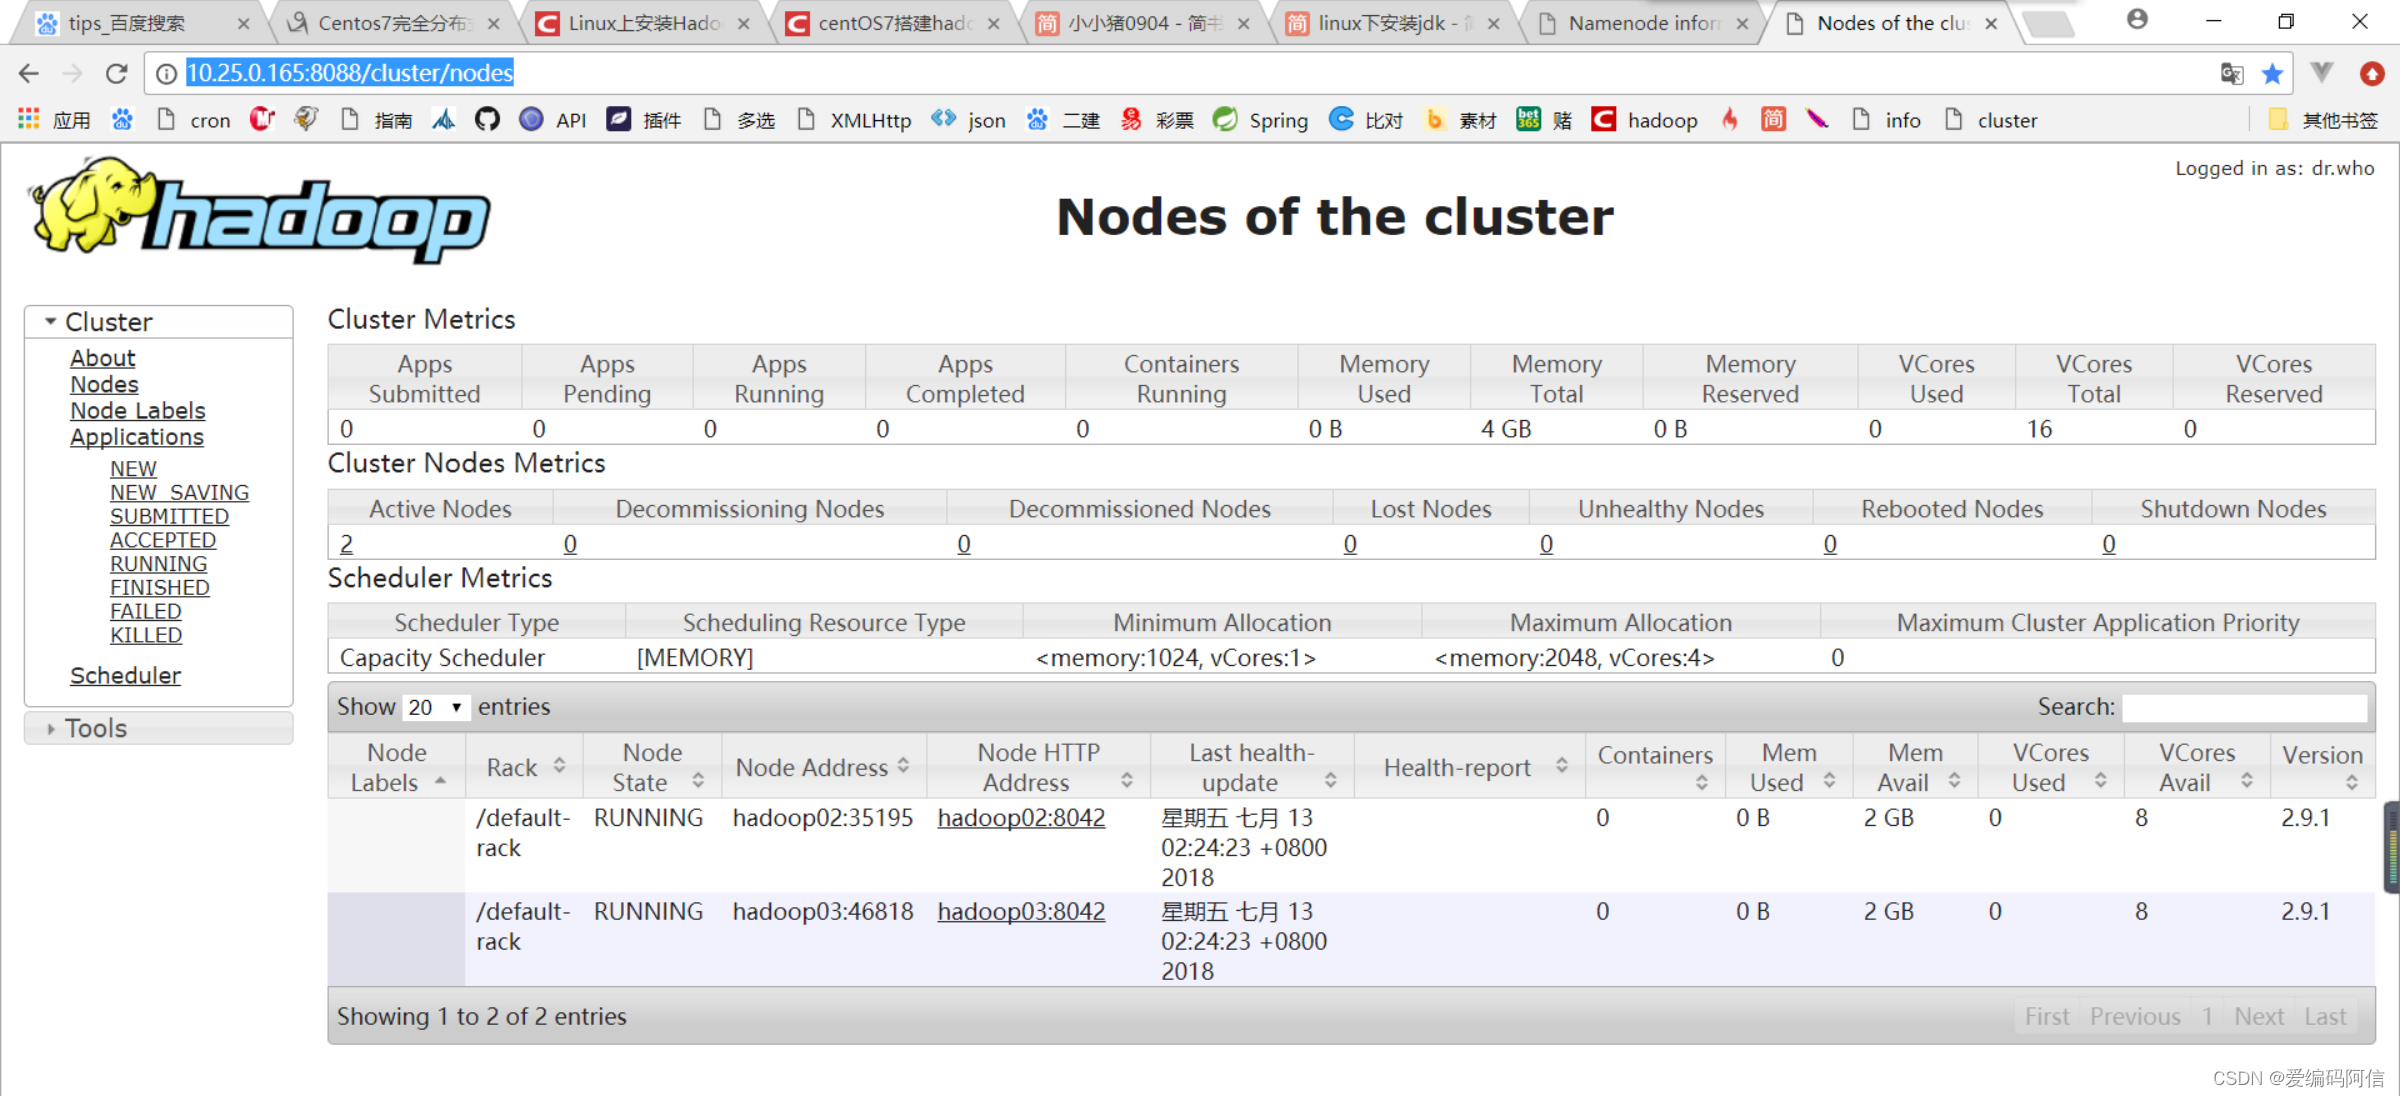Viewport: 2400px width, 1097px height.
Task: Open the Scheduler link in sidebar
Action: click(125, 676)
